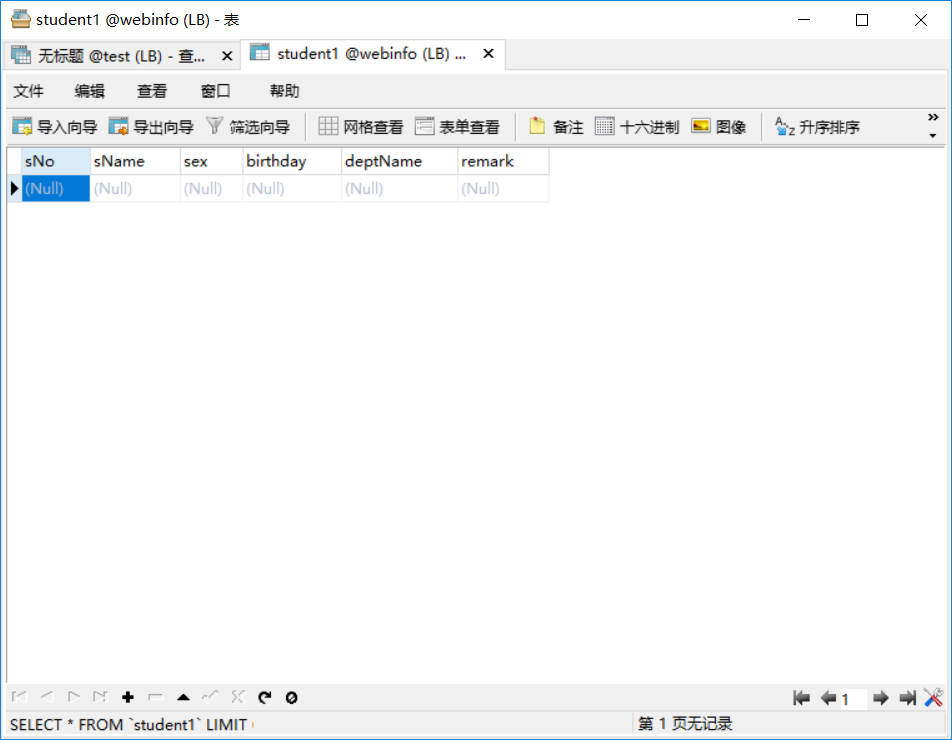Add a new record with plus icon
Image resolution: width=952 pixels, height=740 pixels.
(x=128, y=697)
